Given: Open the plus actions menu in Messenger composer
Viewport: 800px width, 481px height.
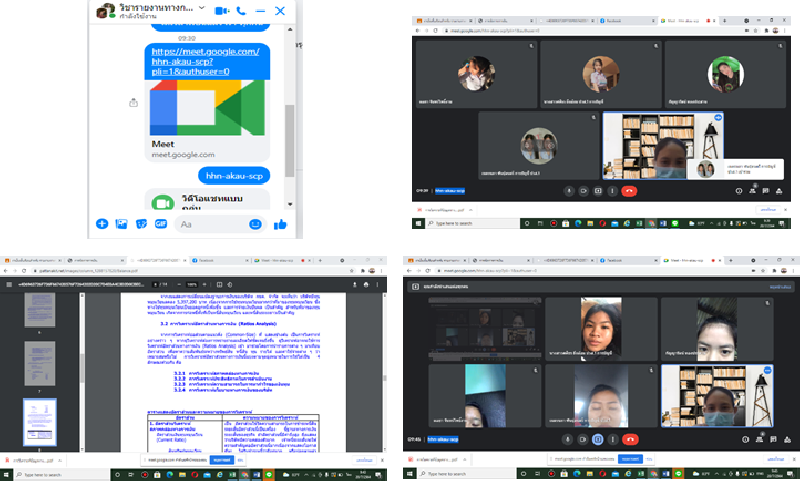Looking at the screenshot, I should pyautogui.click(x=102, y=224).
